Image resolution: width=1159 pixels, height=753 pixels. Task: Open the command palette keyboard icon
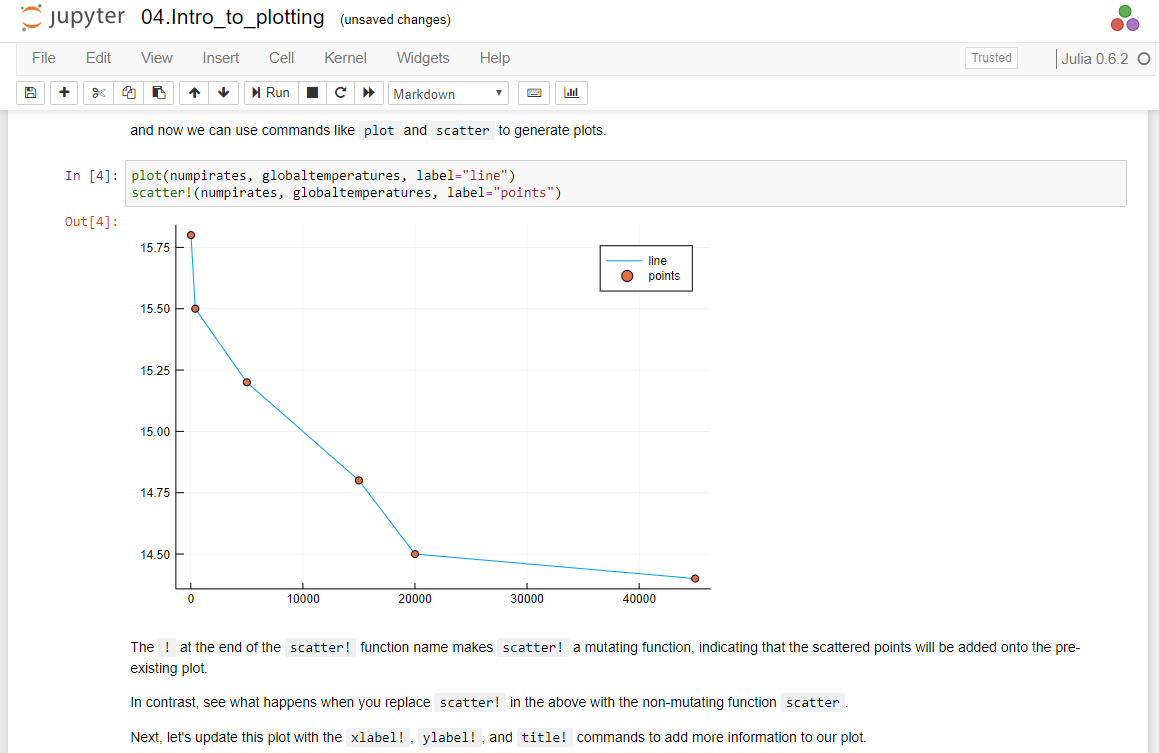tap(534, 93)
